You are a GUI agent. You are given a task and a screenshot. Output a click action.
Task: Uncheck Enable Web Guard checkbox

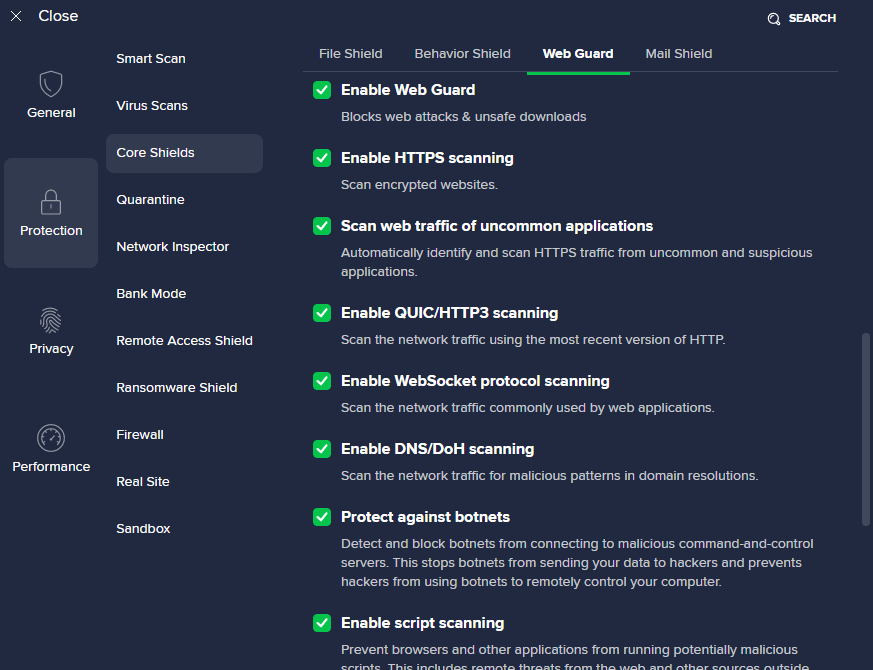coord(322,90)
